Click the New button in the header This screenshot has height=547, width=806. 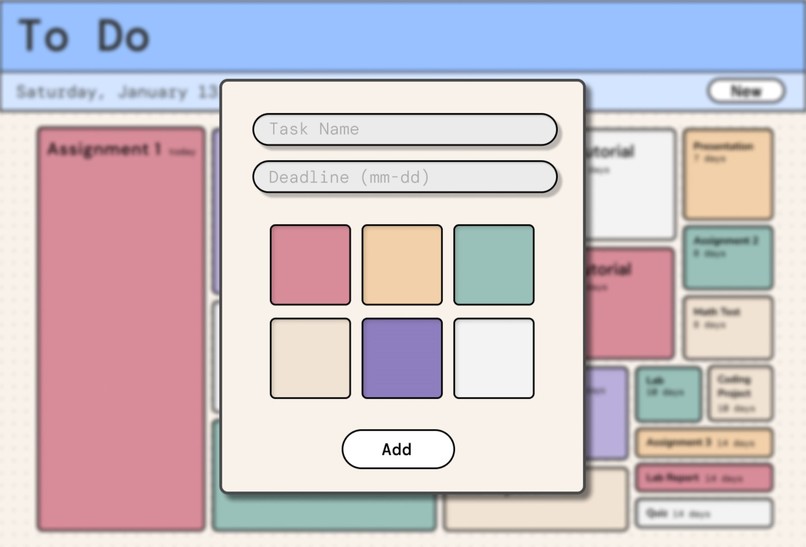click(x=746, y=91)
